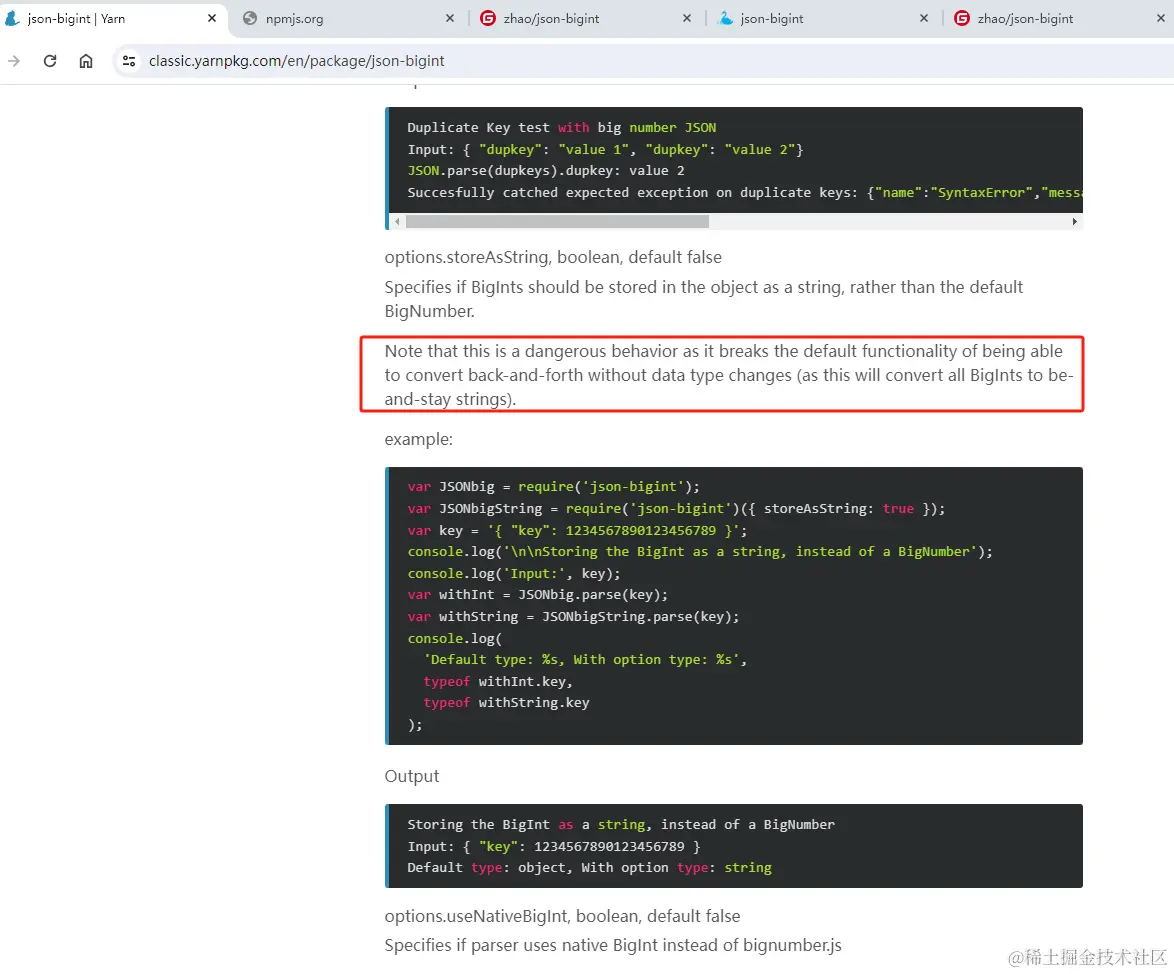Close the json-bigint tab with blue icon
This screenshot has height=974, width=1174.
coord(924,18)
